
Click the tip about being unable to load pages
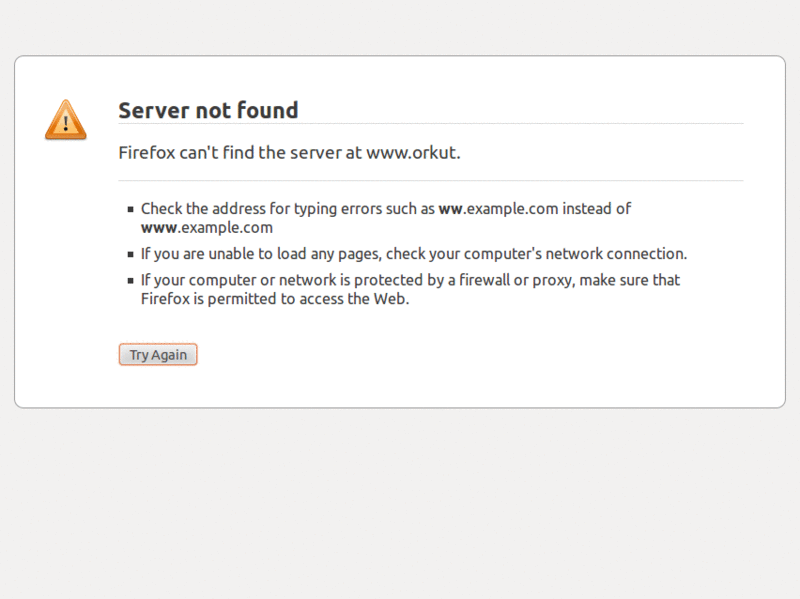[x=413, y=254]
